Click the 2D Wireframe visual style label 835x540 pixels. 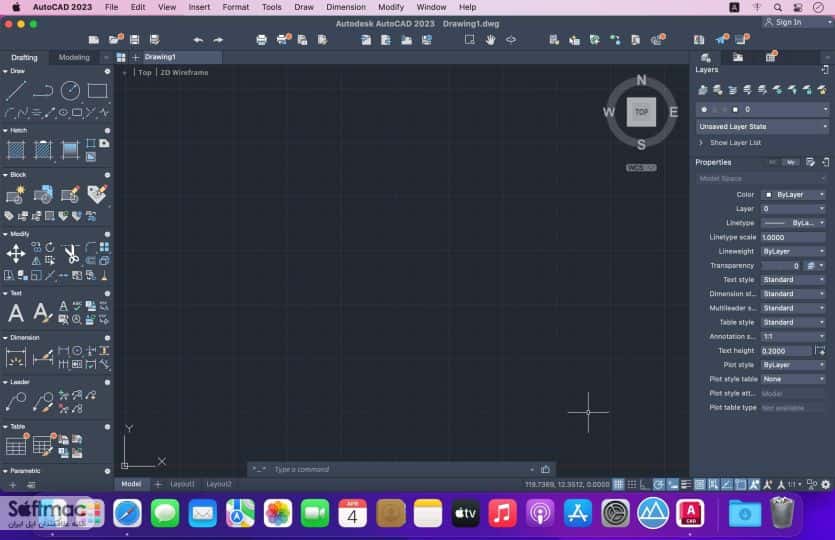(184, 72)
